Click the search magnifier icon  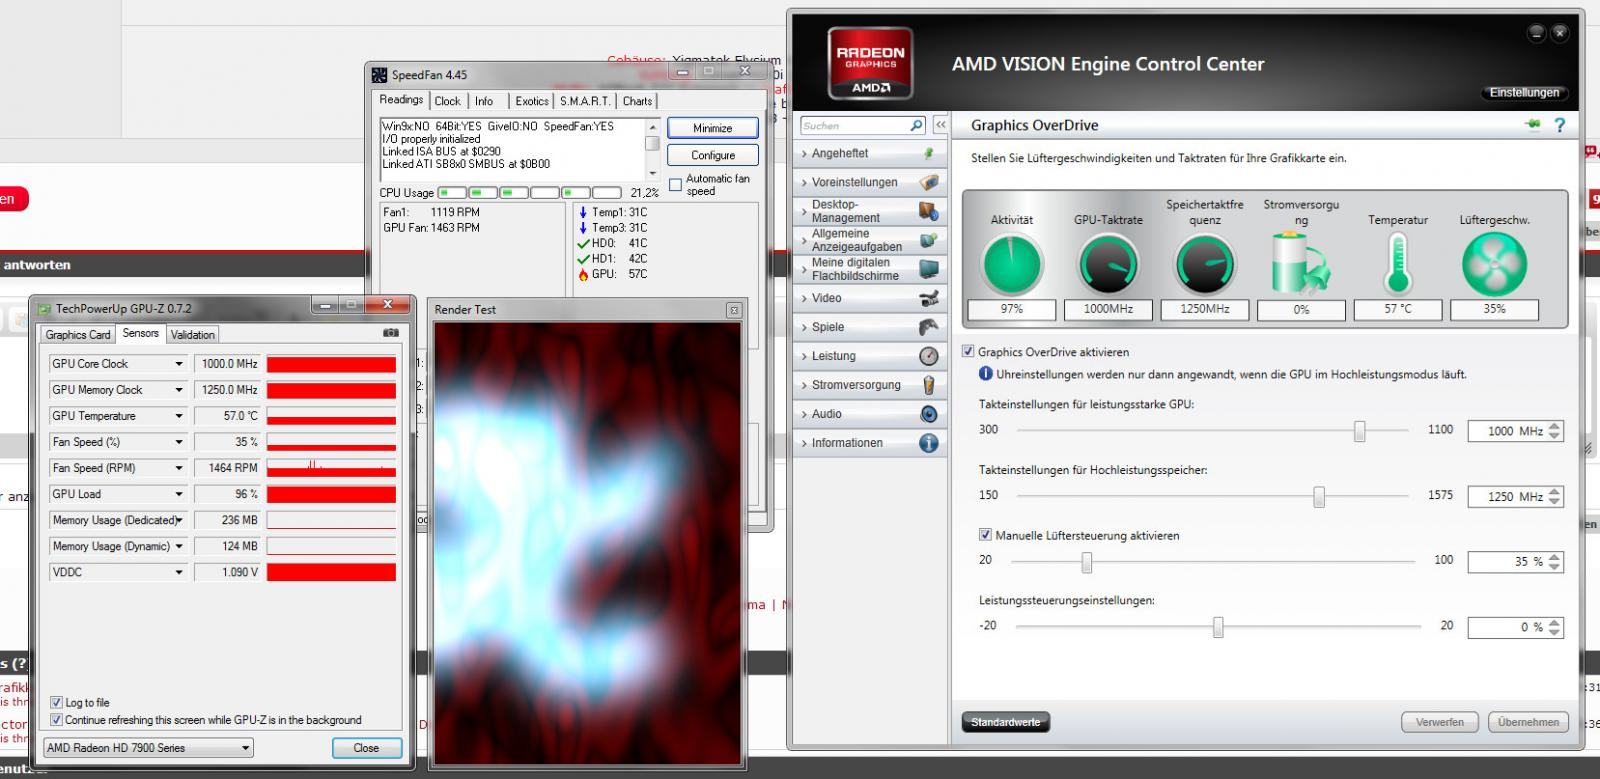coord(916,125)
